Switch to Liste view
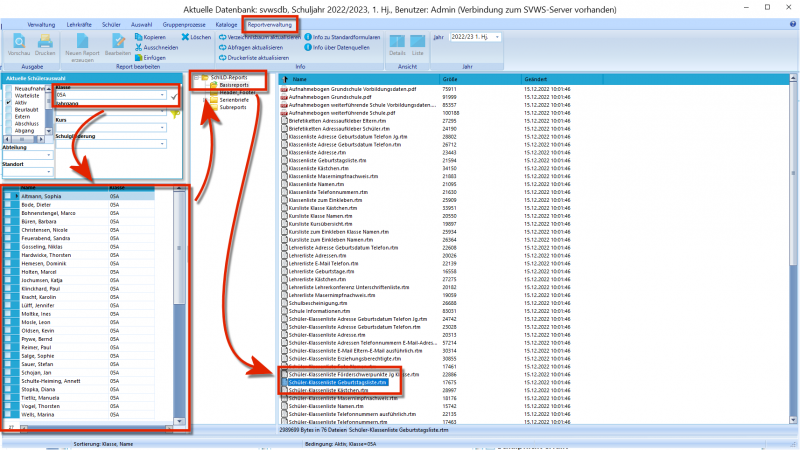 [417, 45]
